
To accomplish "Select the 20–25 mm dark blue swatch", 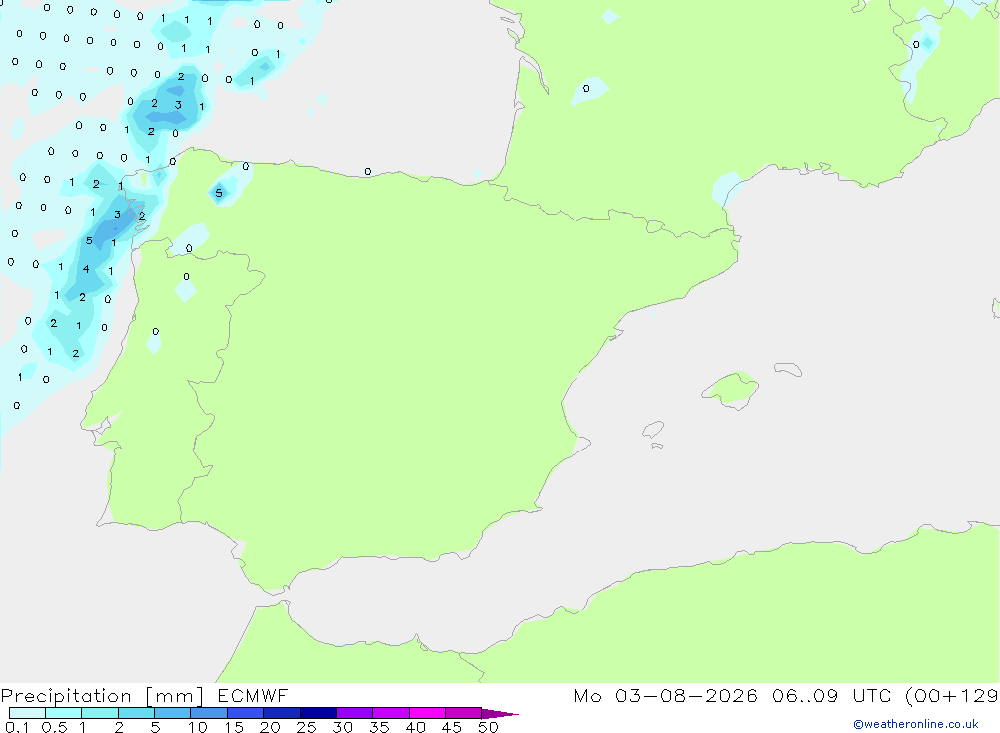I will point(281,713).
